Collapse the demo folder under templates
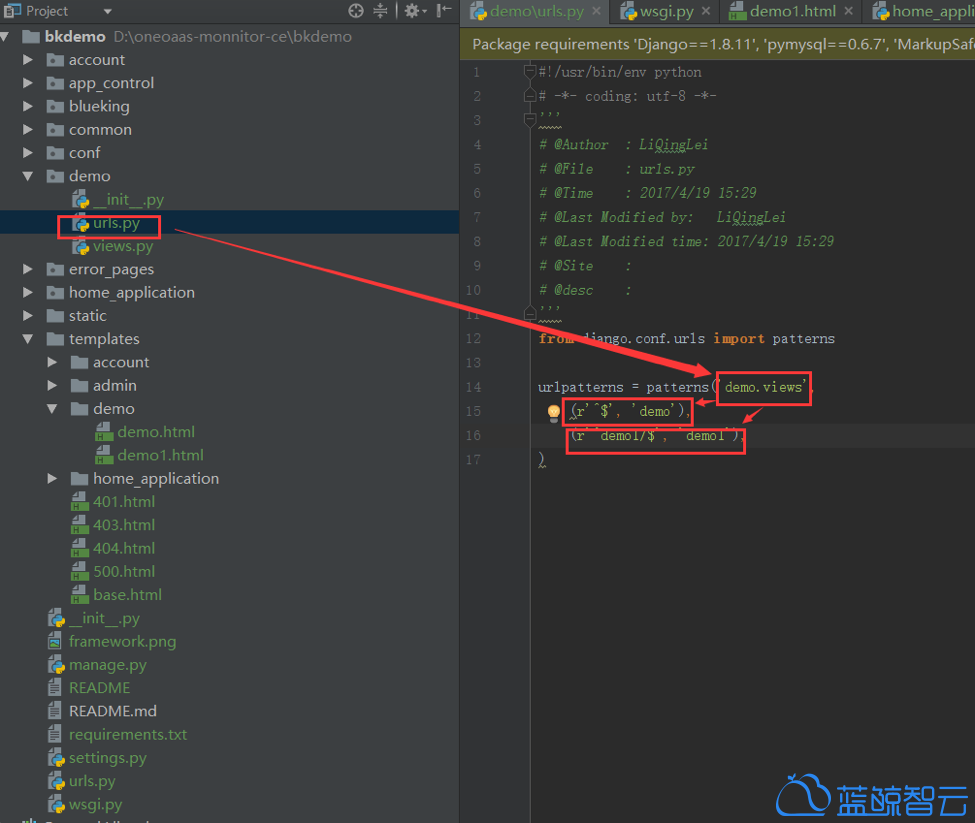Viewport: 975px width, 823px height. point(52,408)
